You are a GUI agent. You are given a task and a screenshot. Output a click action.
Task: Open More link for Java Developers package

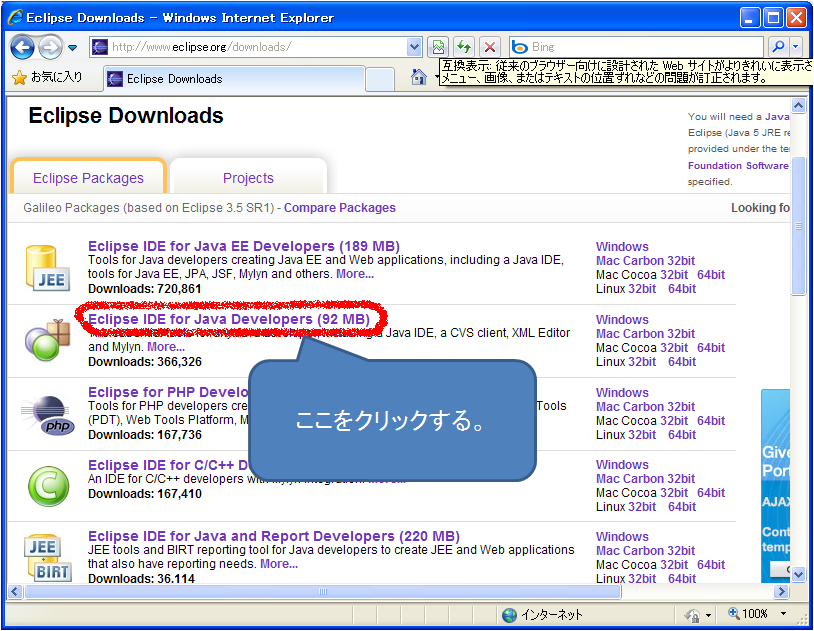click(x=166, y=347)
